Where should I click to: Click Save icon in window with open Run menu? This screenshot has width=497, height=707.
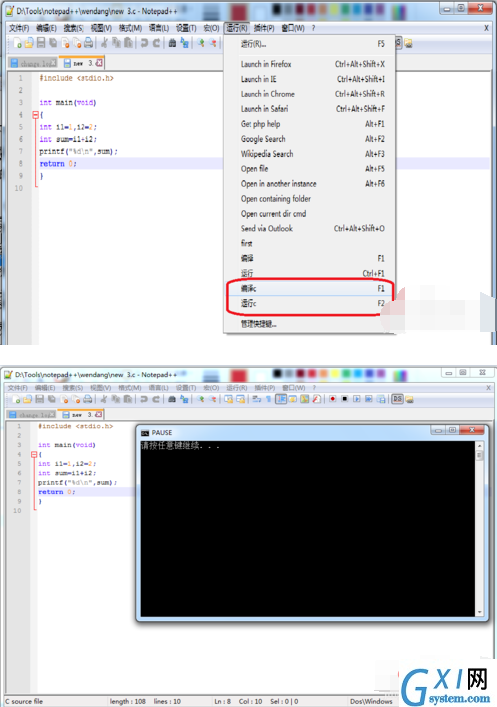(x=41, y=43)
